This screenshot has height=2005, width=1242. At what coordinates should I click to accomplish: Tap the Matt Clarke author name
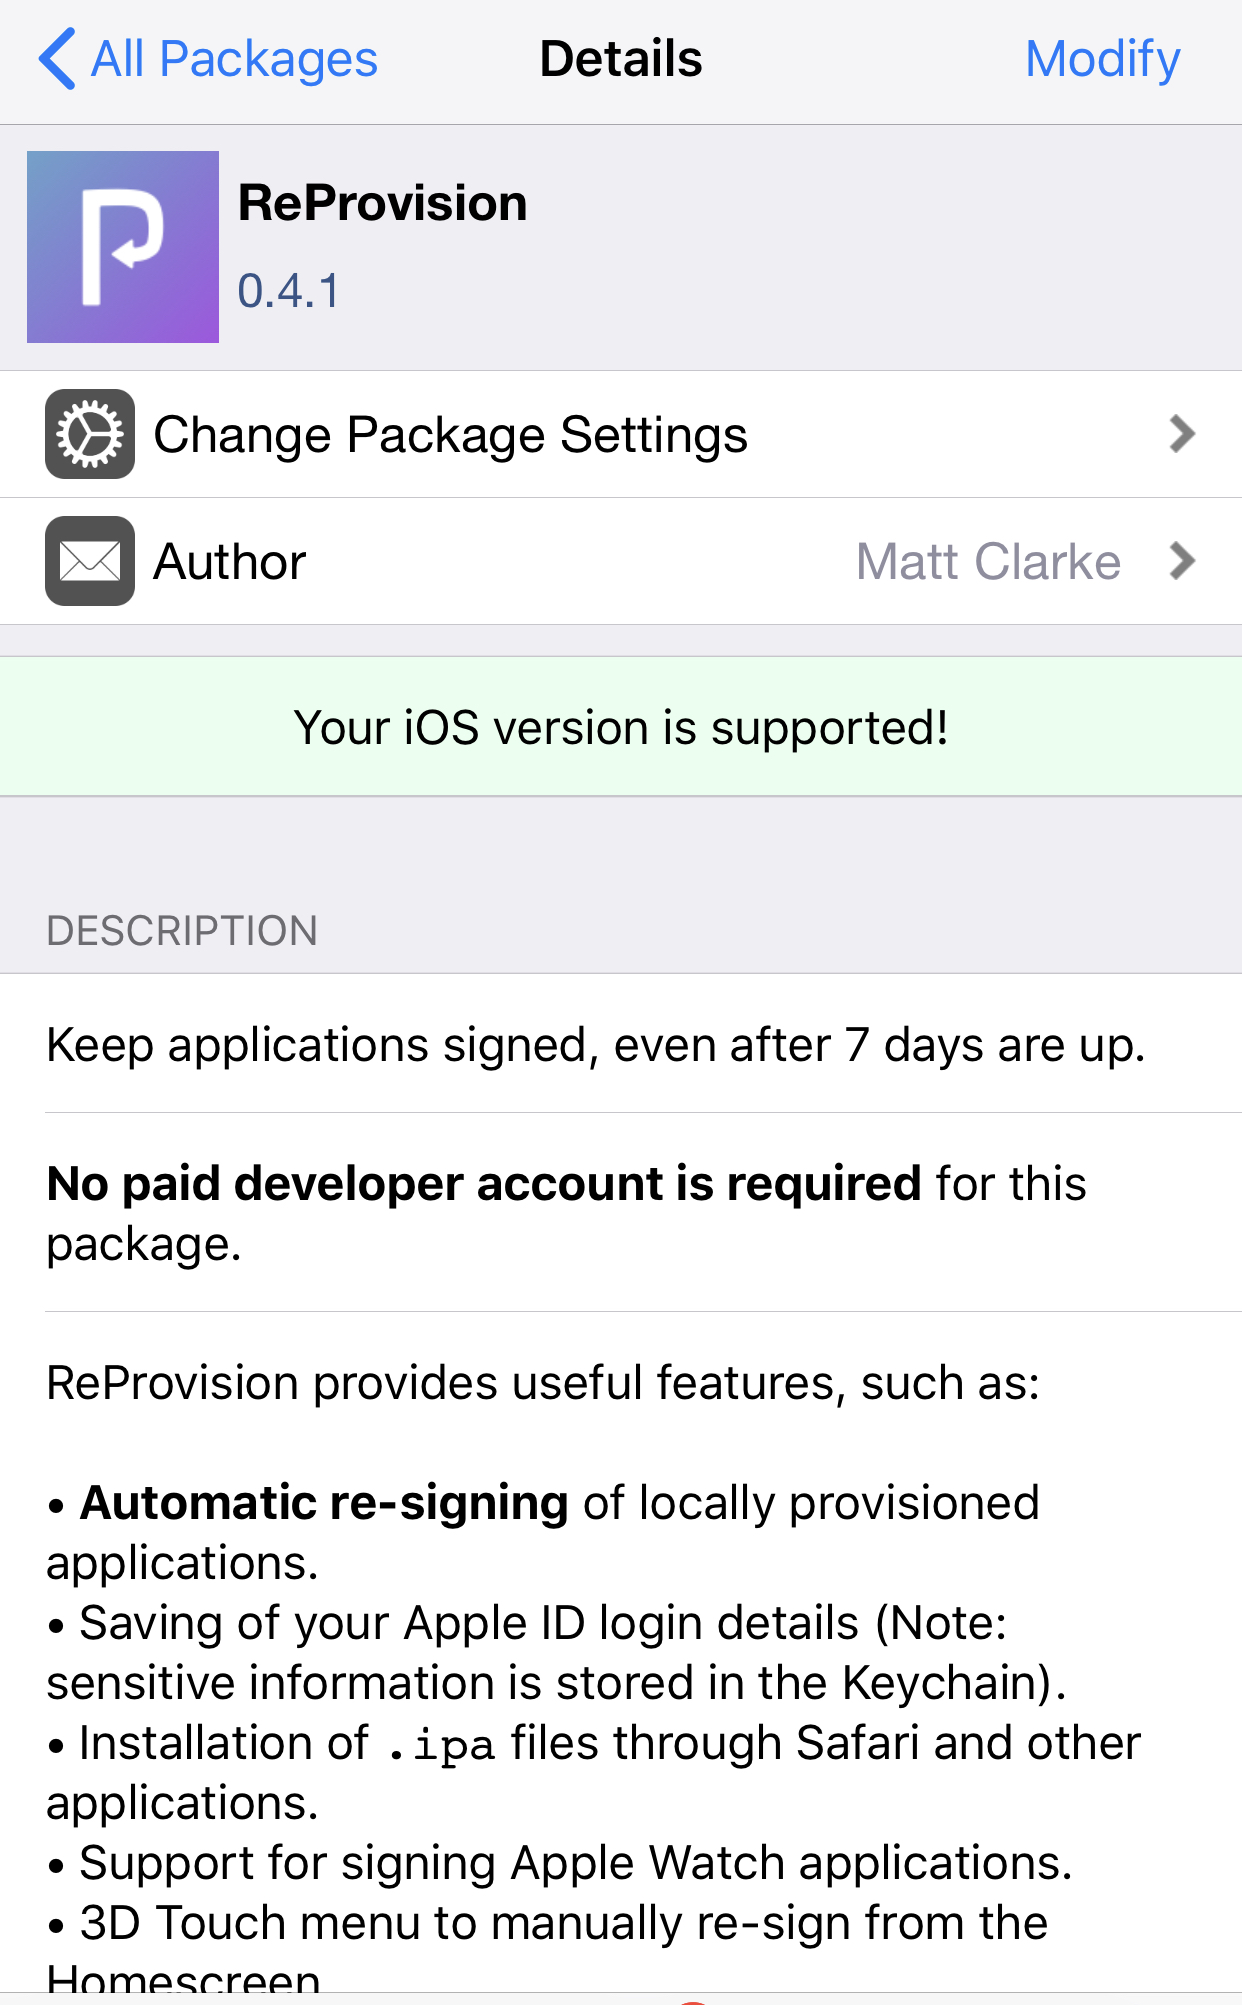988,561
